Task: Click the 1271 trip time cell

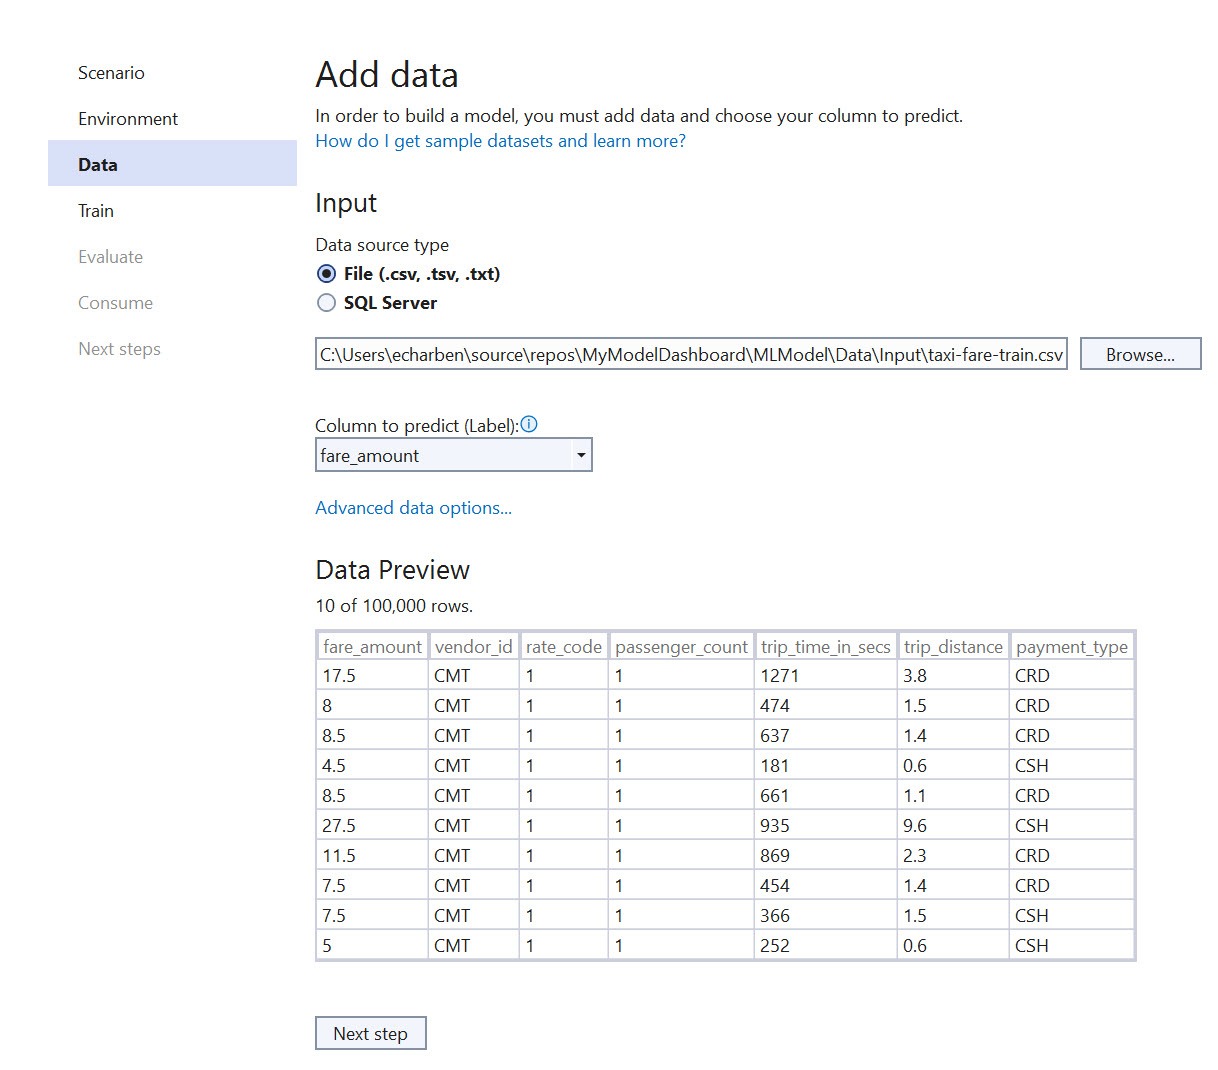Action: click(x=825, y=676)
